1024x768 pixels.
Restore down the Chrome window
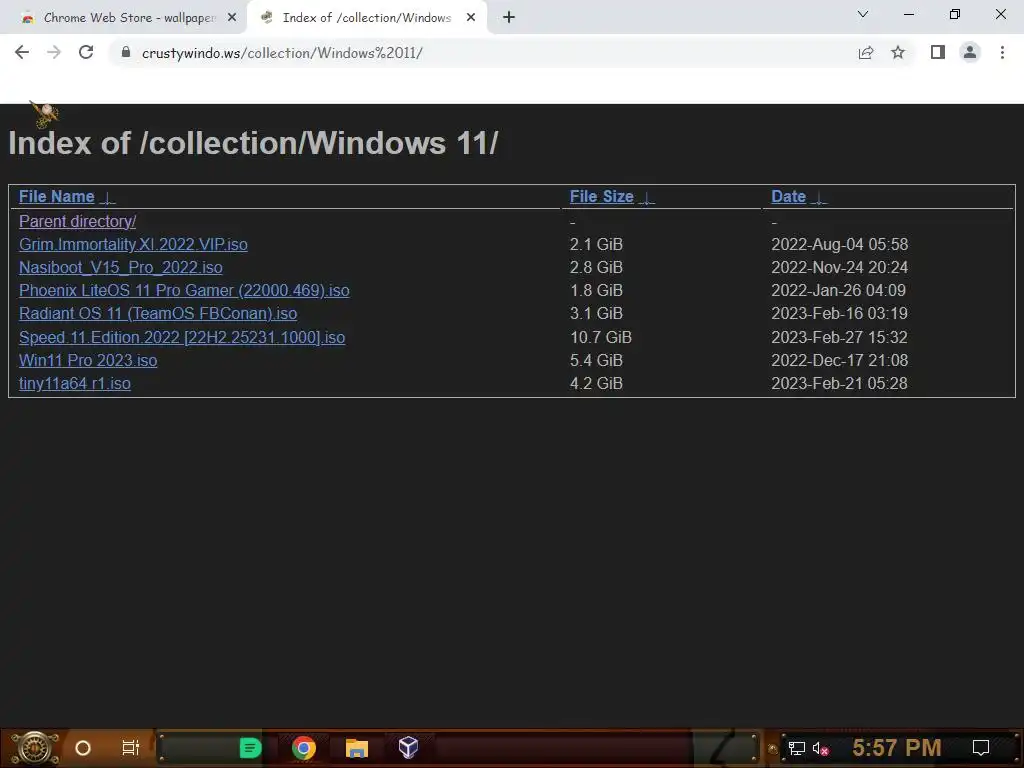point(955,14)
